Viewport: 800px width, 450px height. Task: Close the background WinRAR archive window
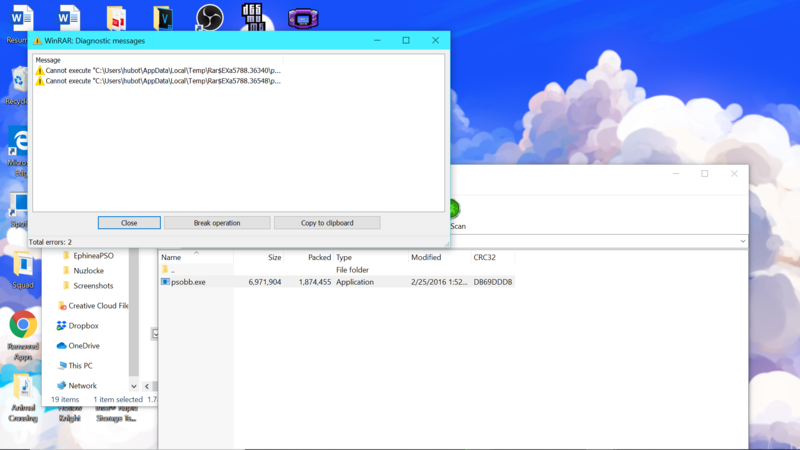click(x=734, y=174)
